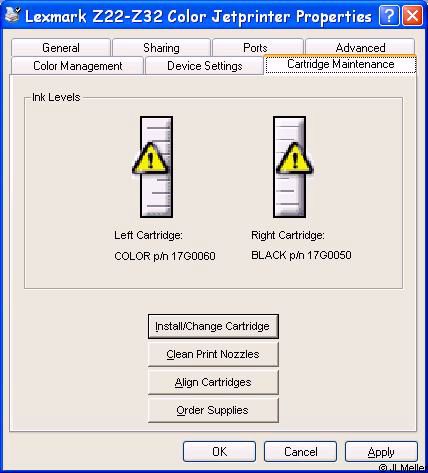The image size is (428, 473).
Task: Click the left cartridge warning triangle icon
Action: 150,158
